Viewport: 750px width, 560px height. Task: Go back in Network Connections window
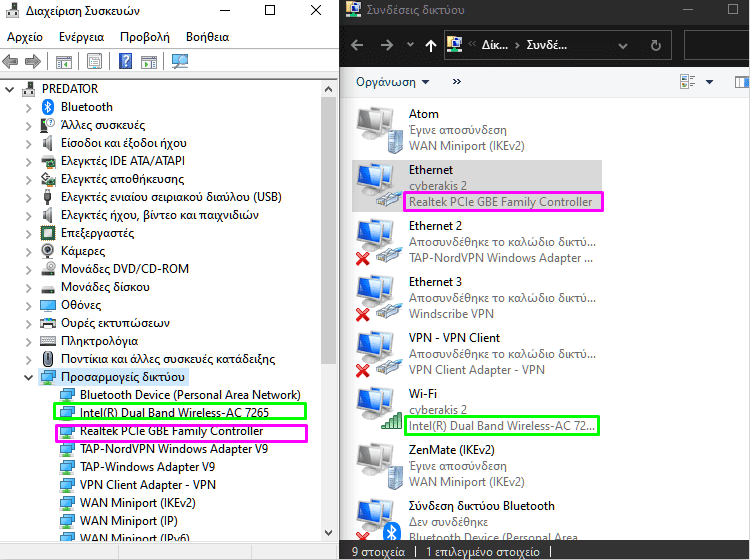click(x=357, y=45)
